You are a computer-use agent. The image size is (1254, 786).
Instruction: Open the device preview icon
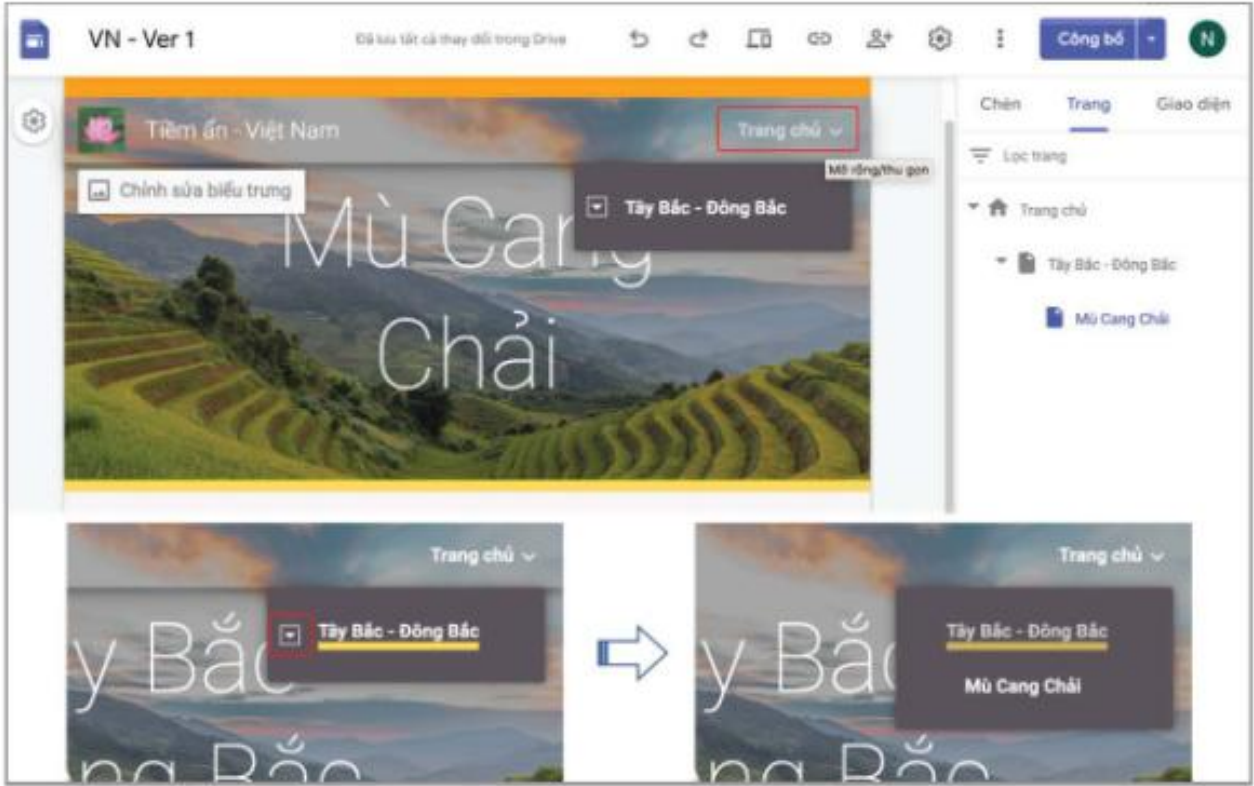[759, 39]
